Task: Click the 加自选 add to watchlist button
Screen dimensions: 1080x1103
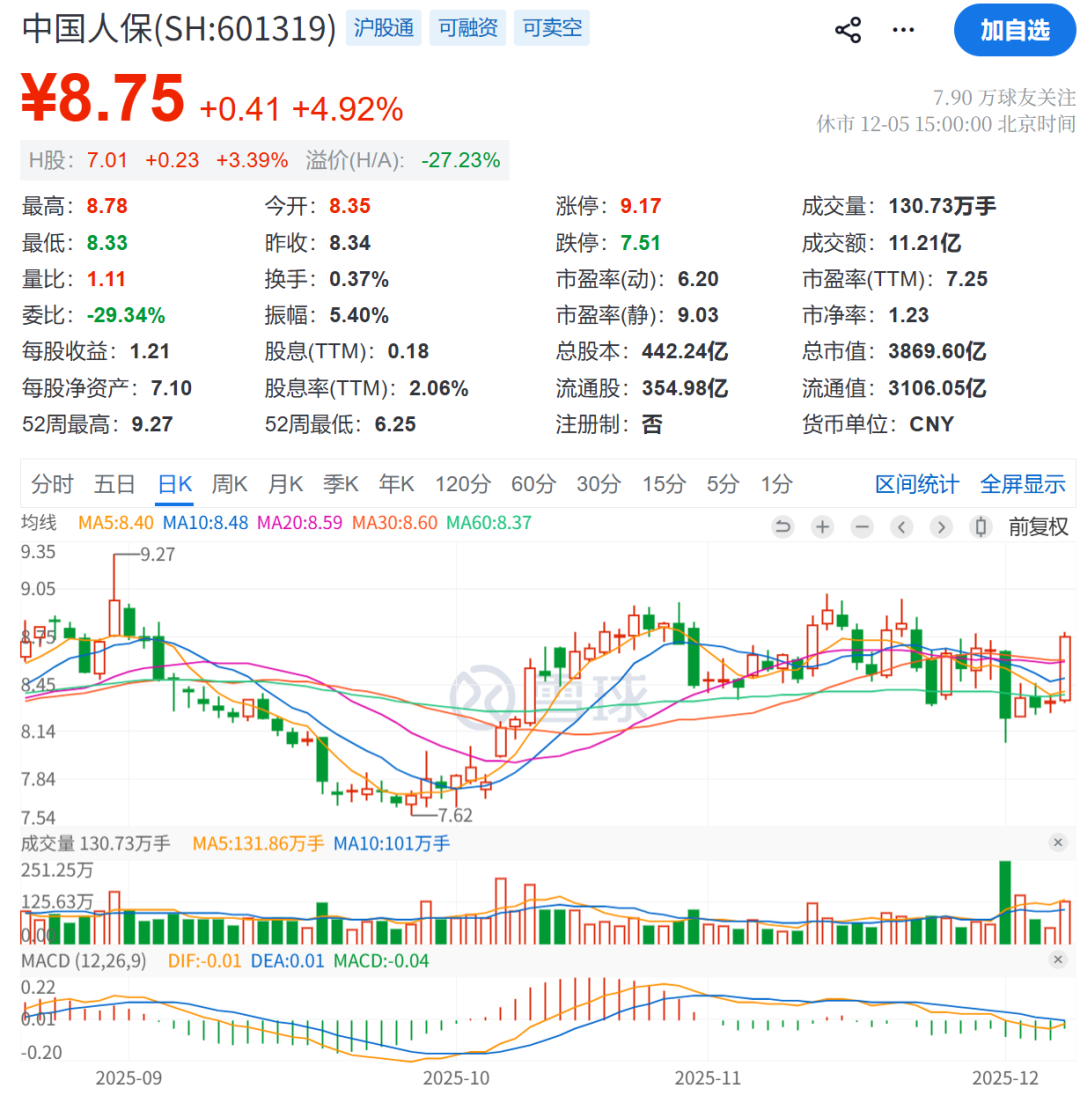Action: point(1014,30)
